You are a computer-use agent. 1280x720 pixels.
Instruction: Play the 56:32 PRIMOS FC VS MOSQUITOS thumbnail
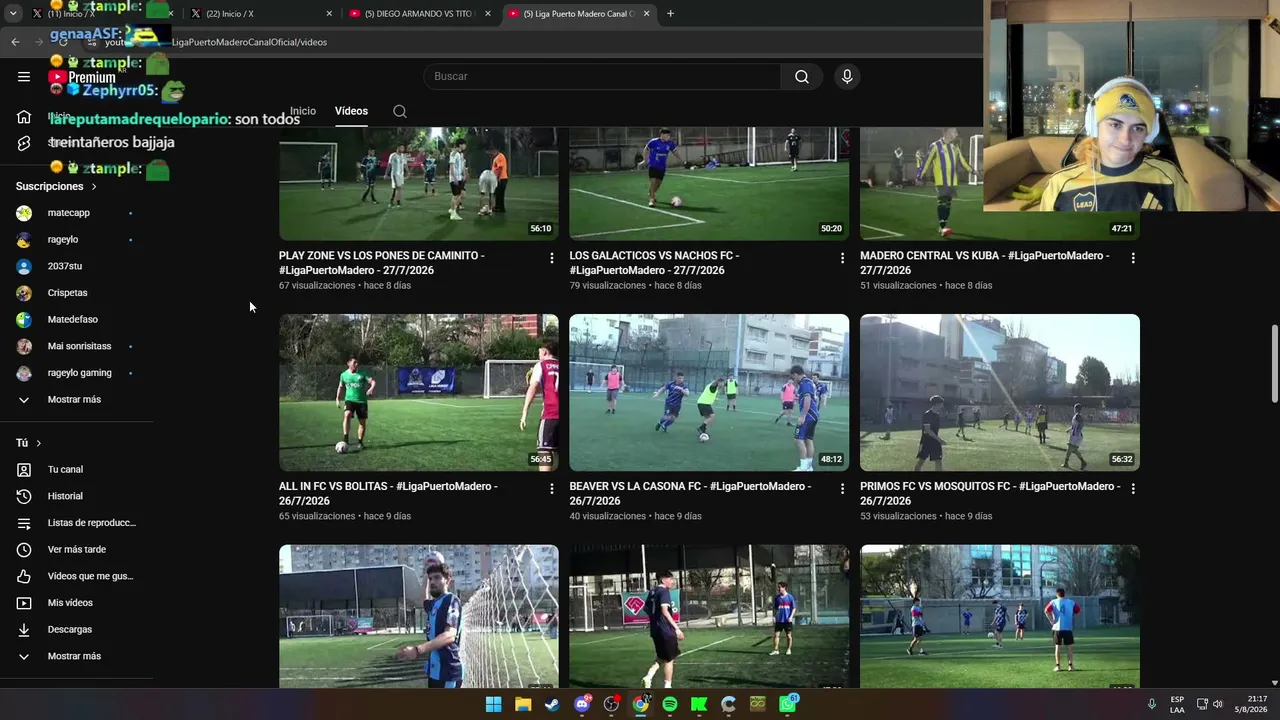1000,393
